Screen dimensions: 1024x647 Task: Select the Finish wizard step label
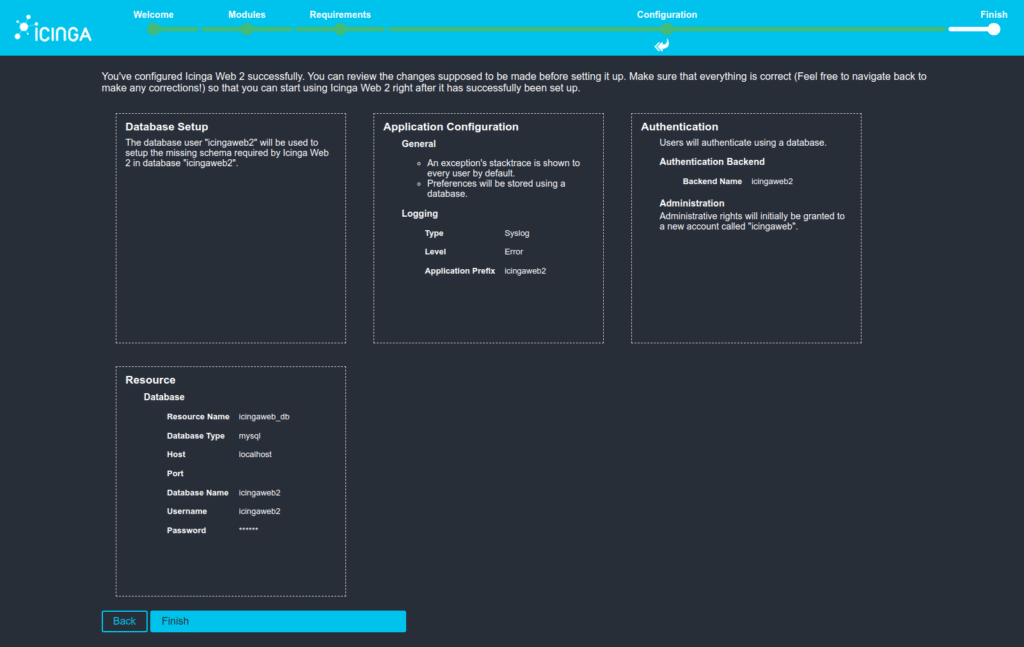pos(993,14)
